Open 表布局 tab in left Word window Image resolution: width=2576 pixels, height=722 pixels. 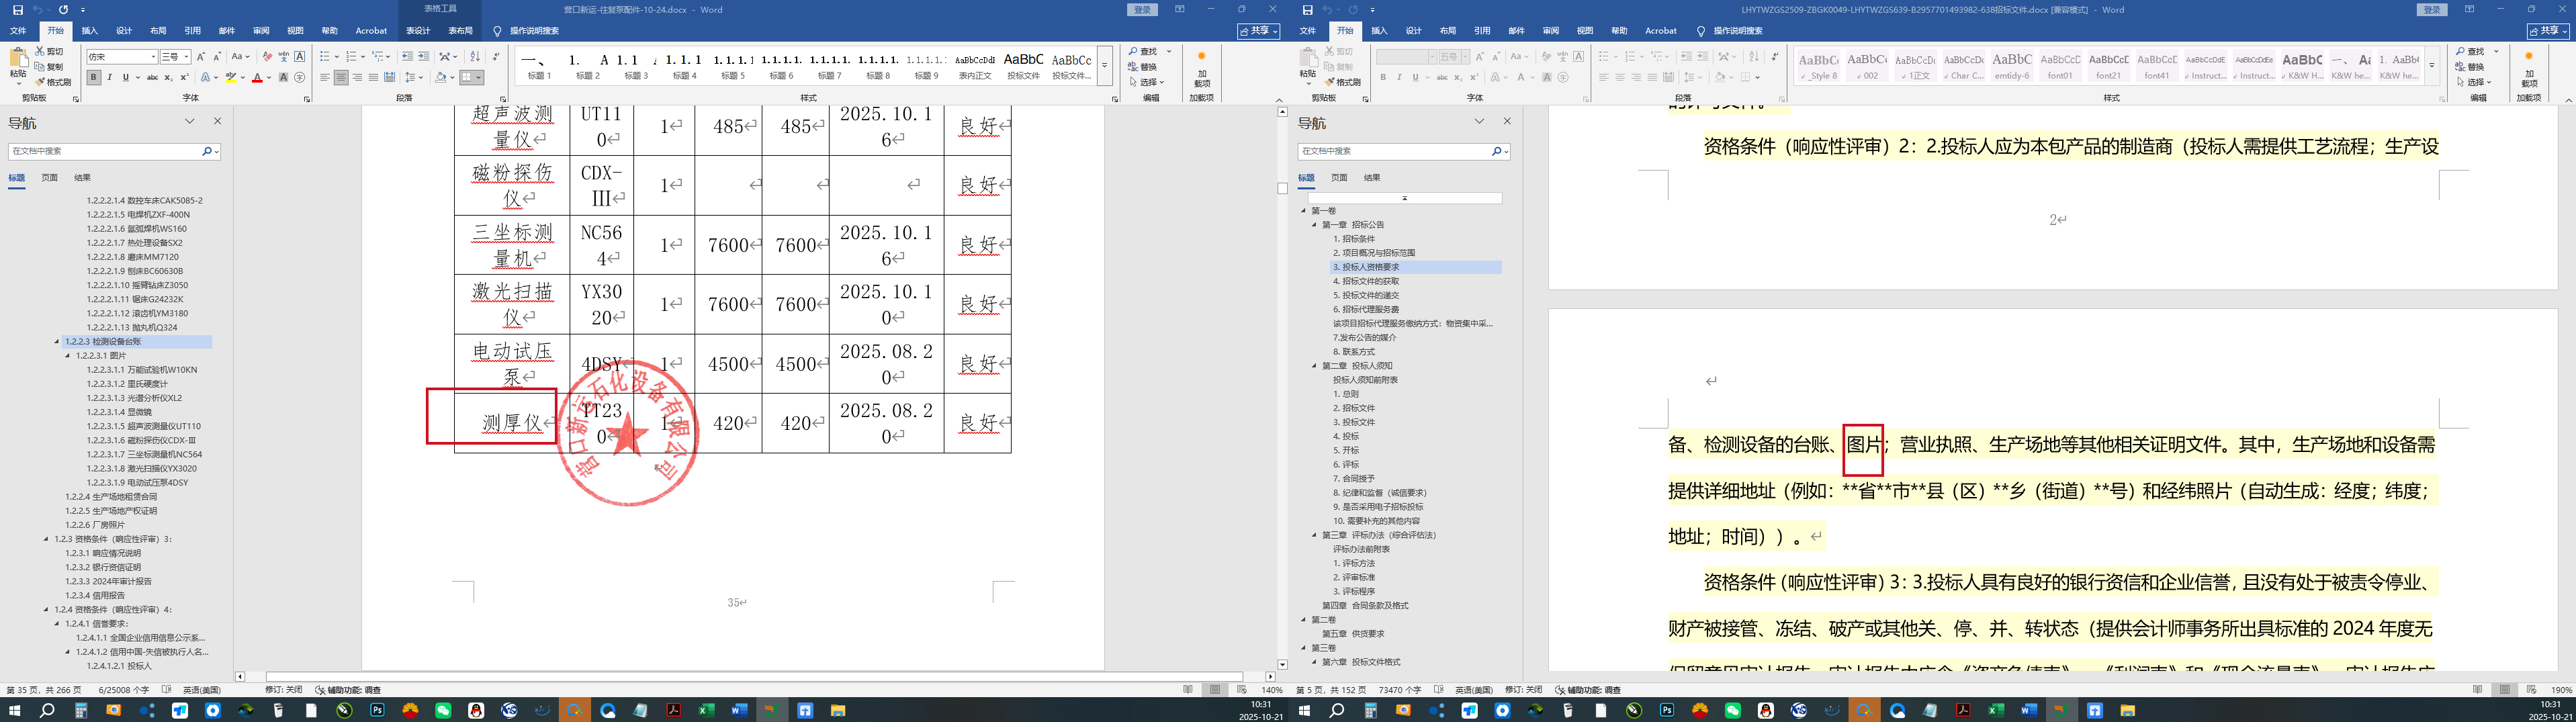click(460, 31)
